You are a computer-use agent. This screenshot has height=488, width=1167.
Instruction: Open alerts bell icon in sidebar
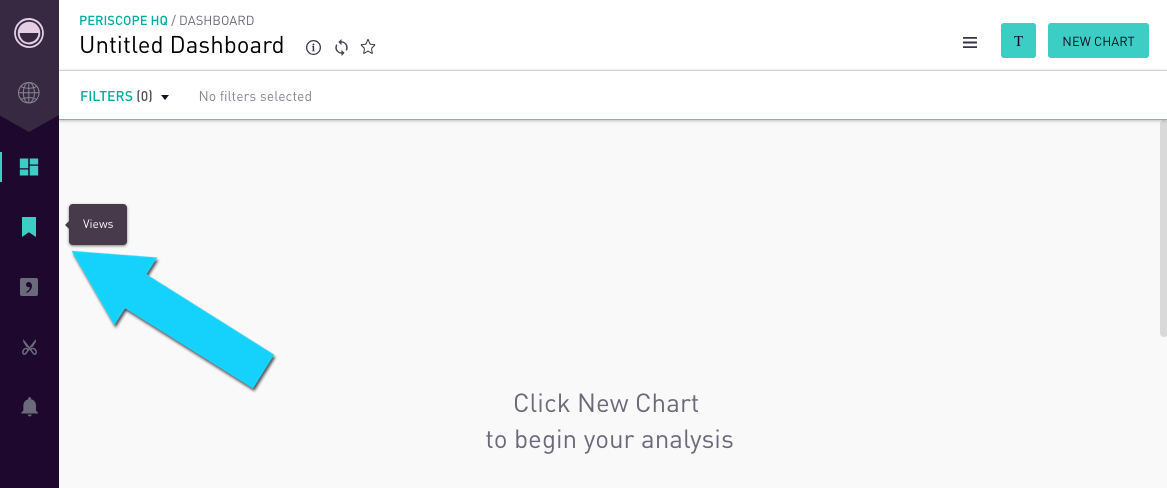point(29,406)
